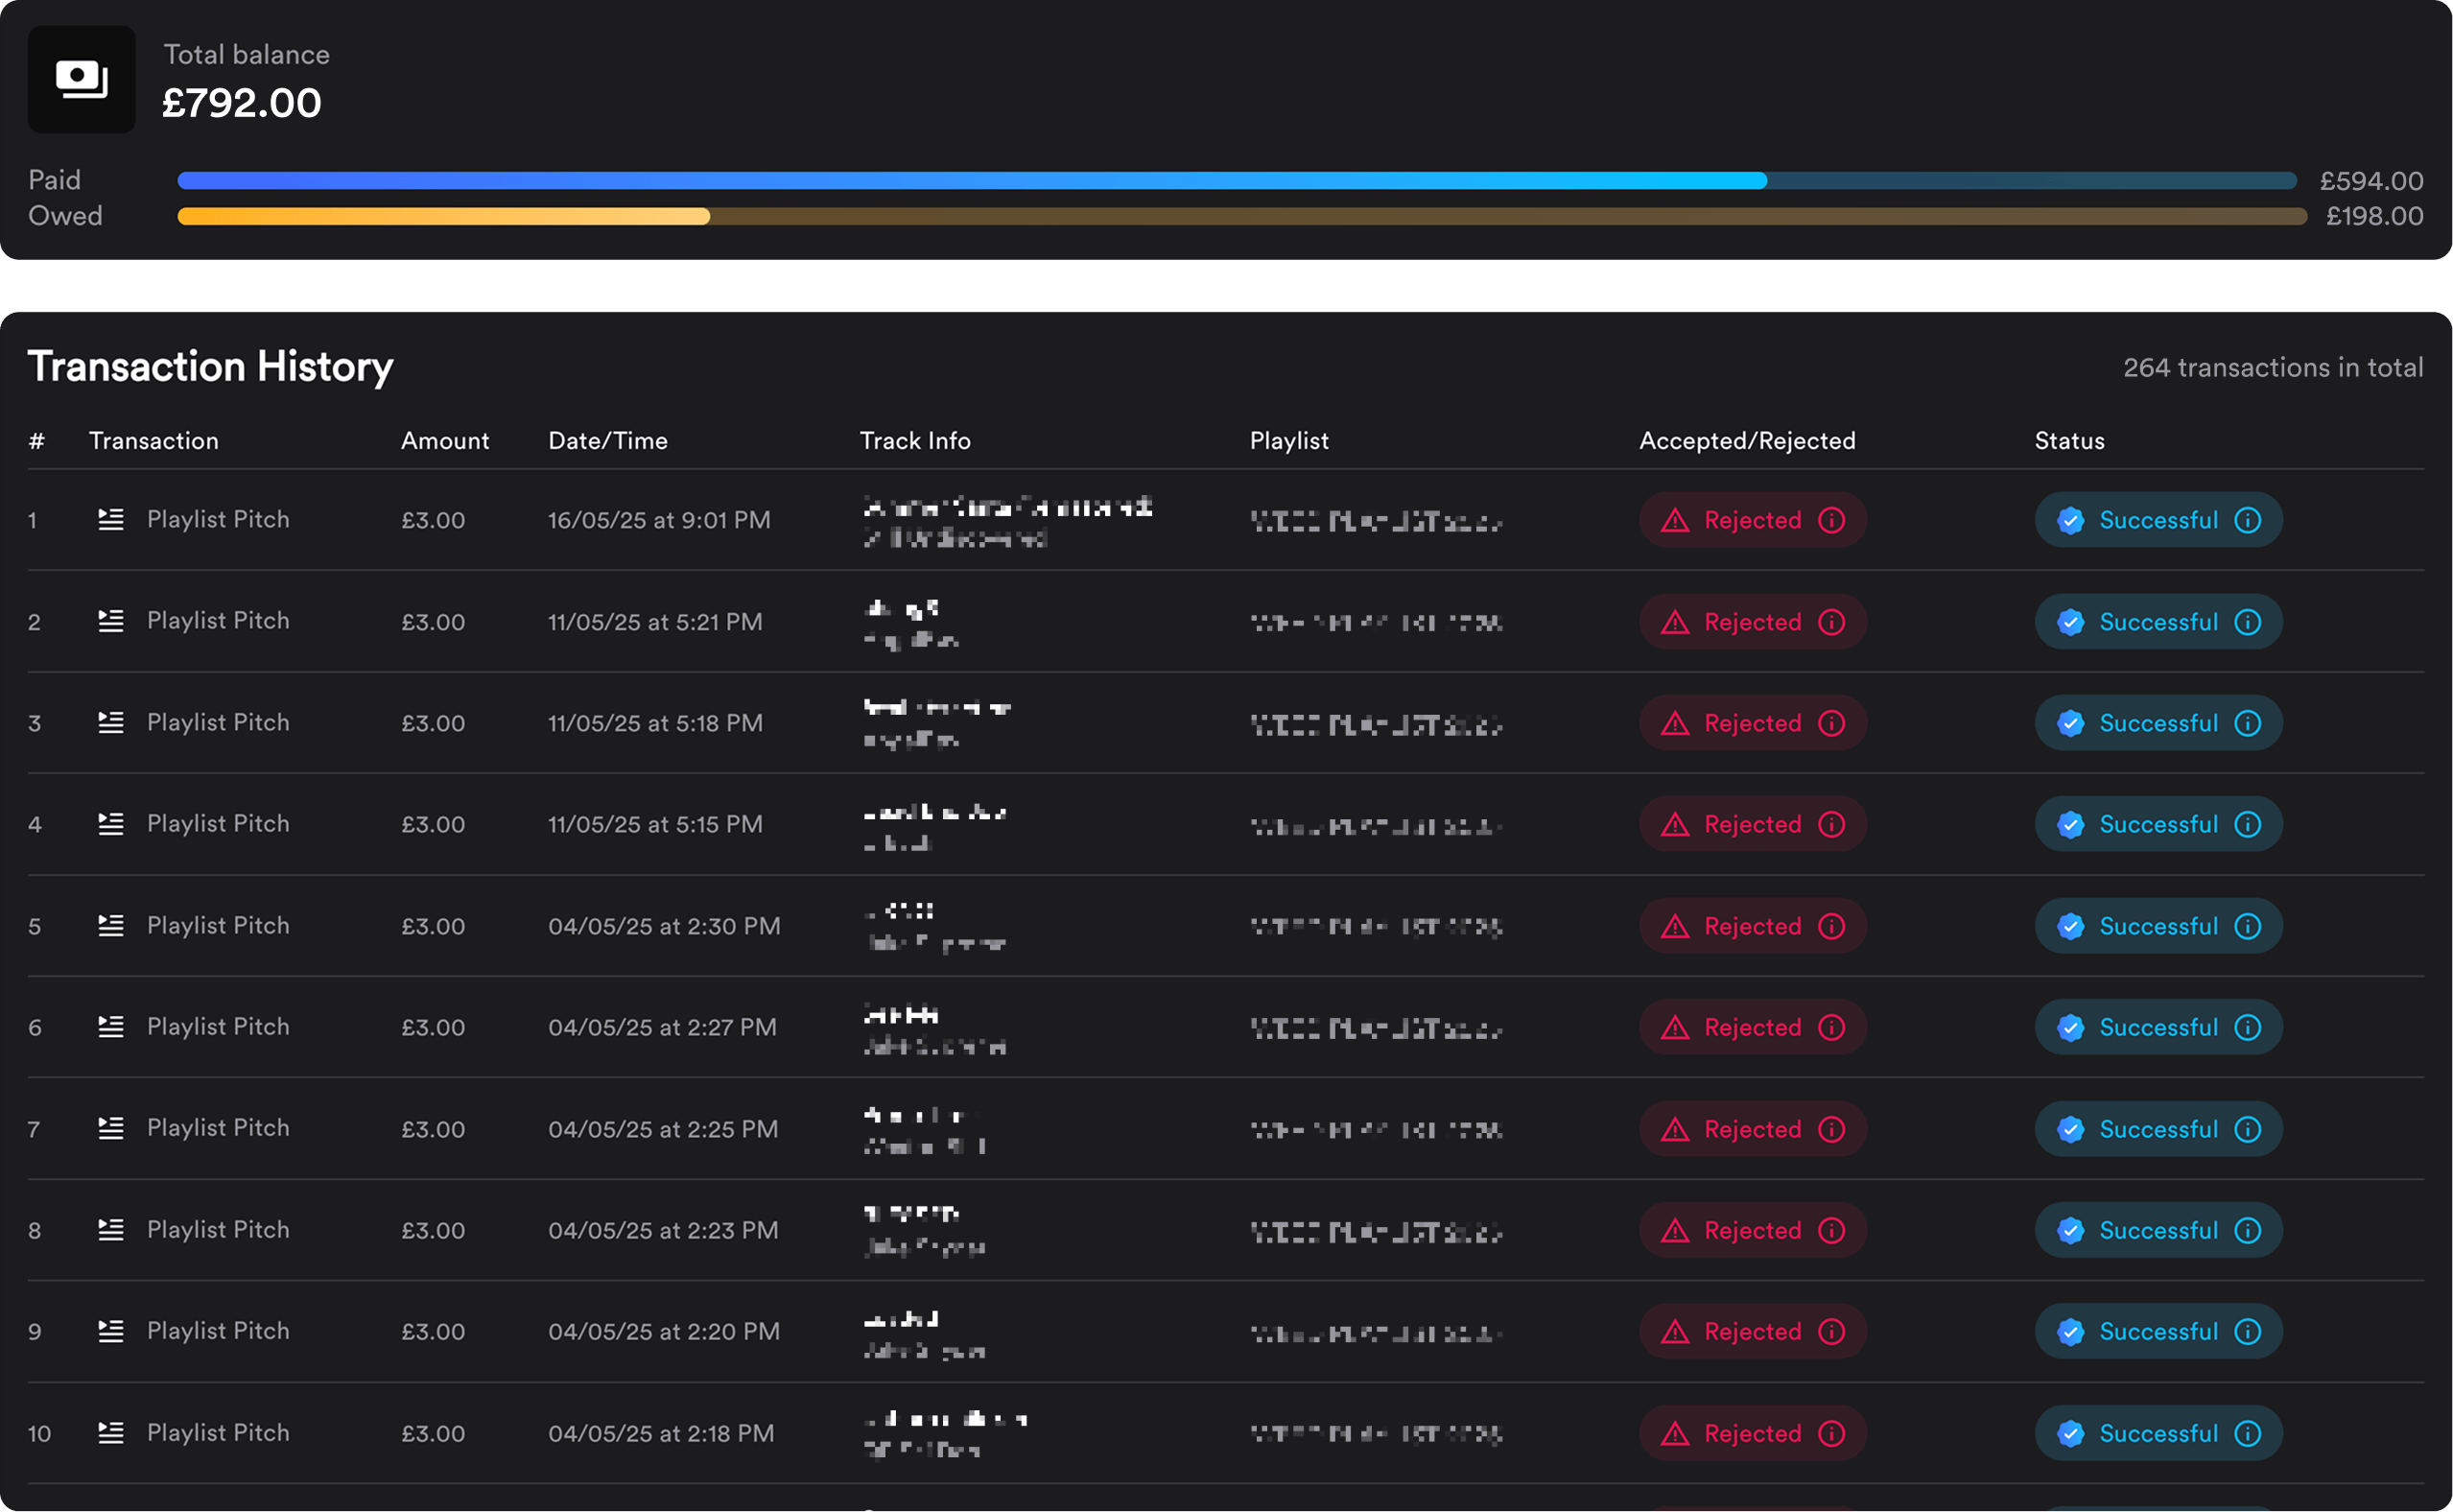Image resolution: width=2453 pixels, height=1512 pixels.
Task: Click the Date/Time column header
Action: click(x=607, y=441)
